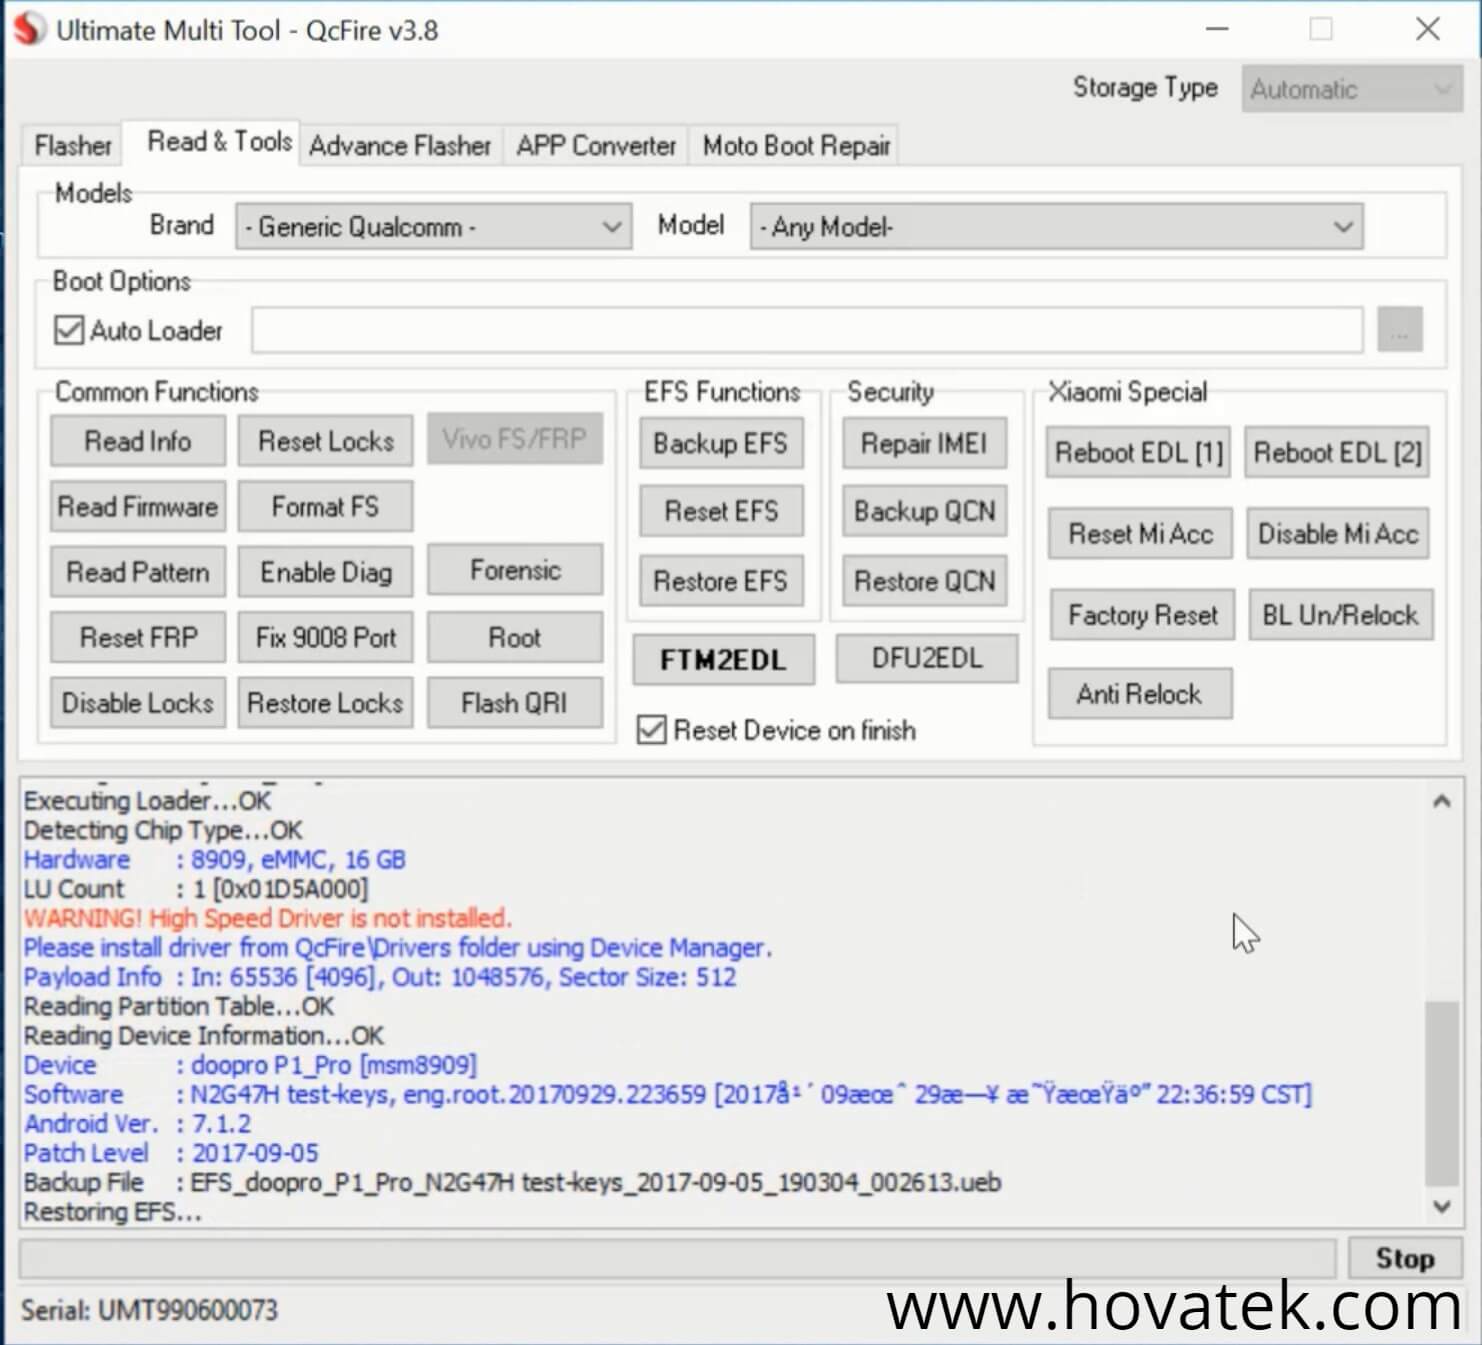Screen dimensions: 1482x1345
Task: Click the Root button
Action: click(x=515, y=637)
